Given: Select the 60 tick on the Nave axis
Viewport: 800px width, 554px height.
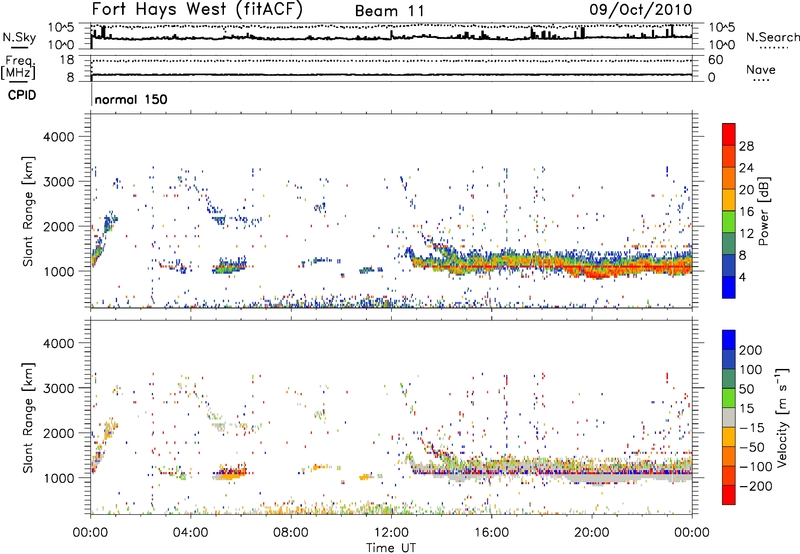Looking at the screenshot, I should pos(716,60).
